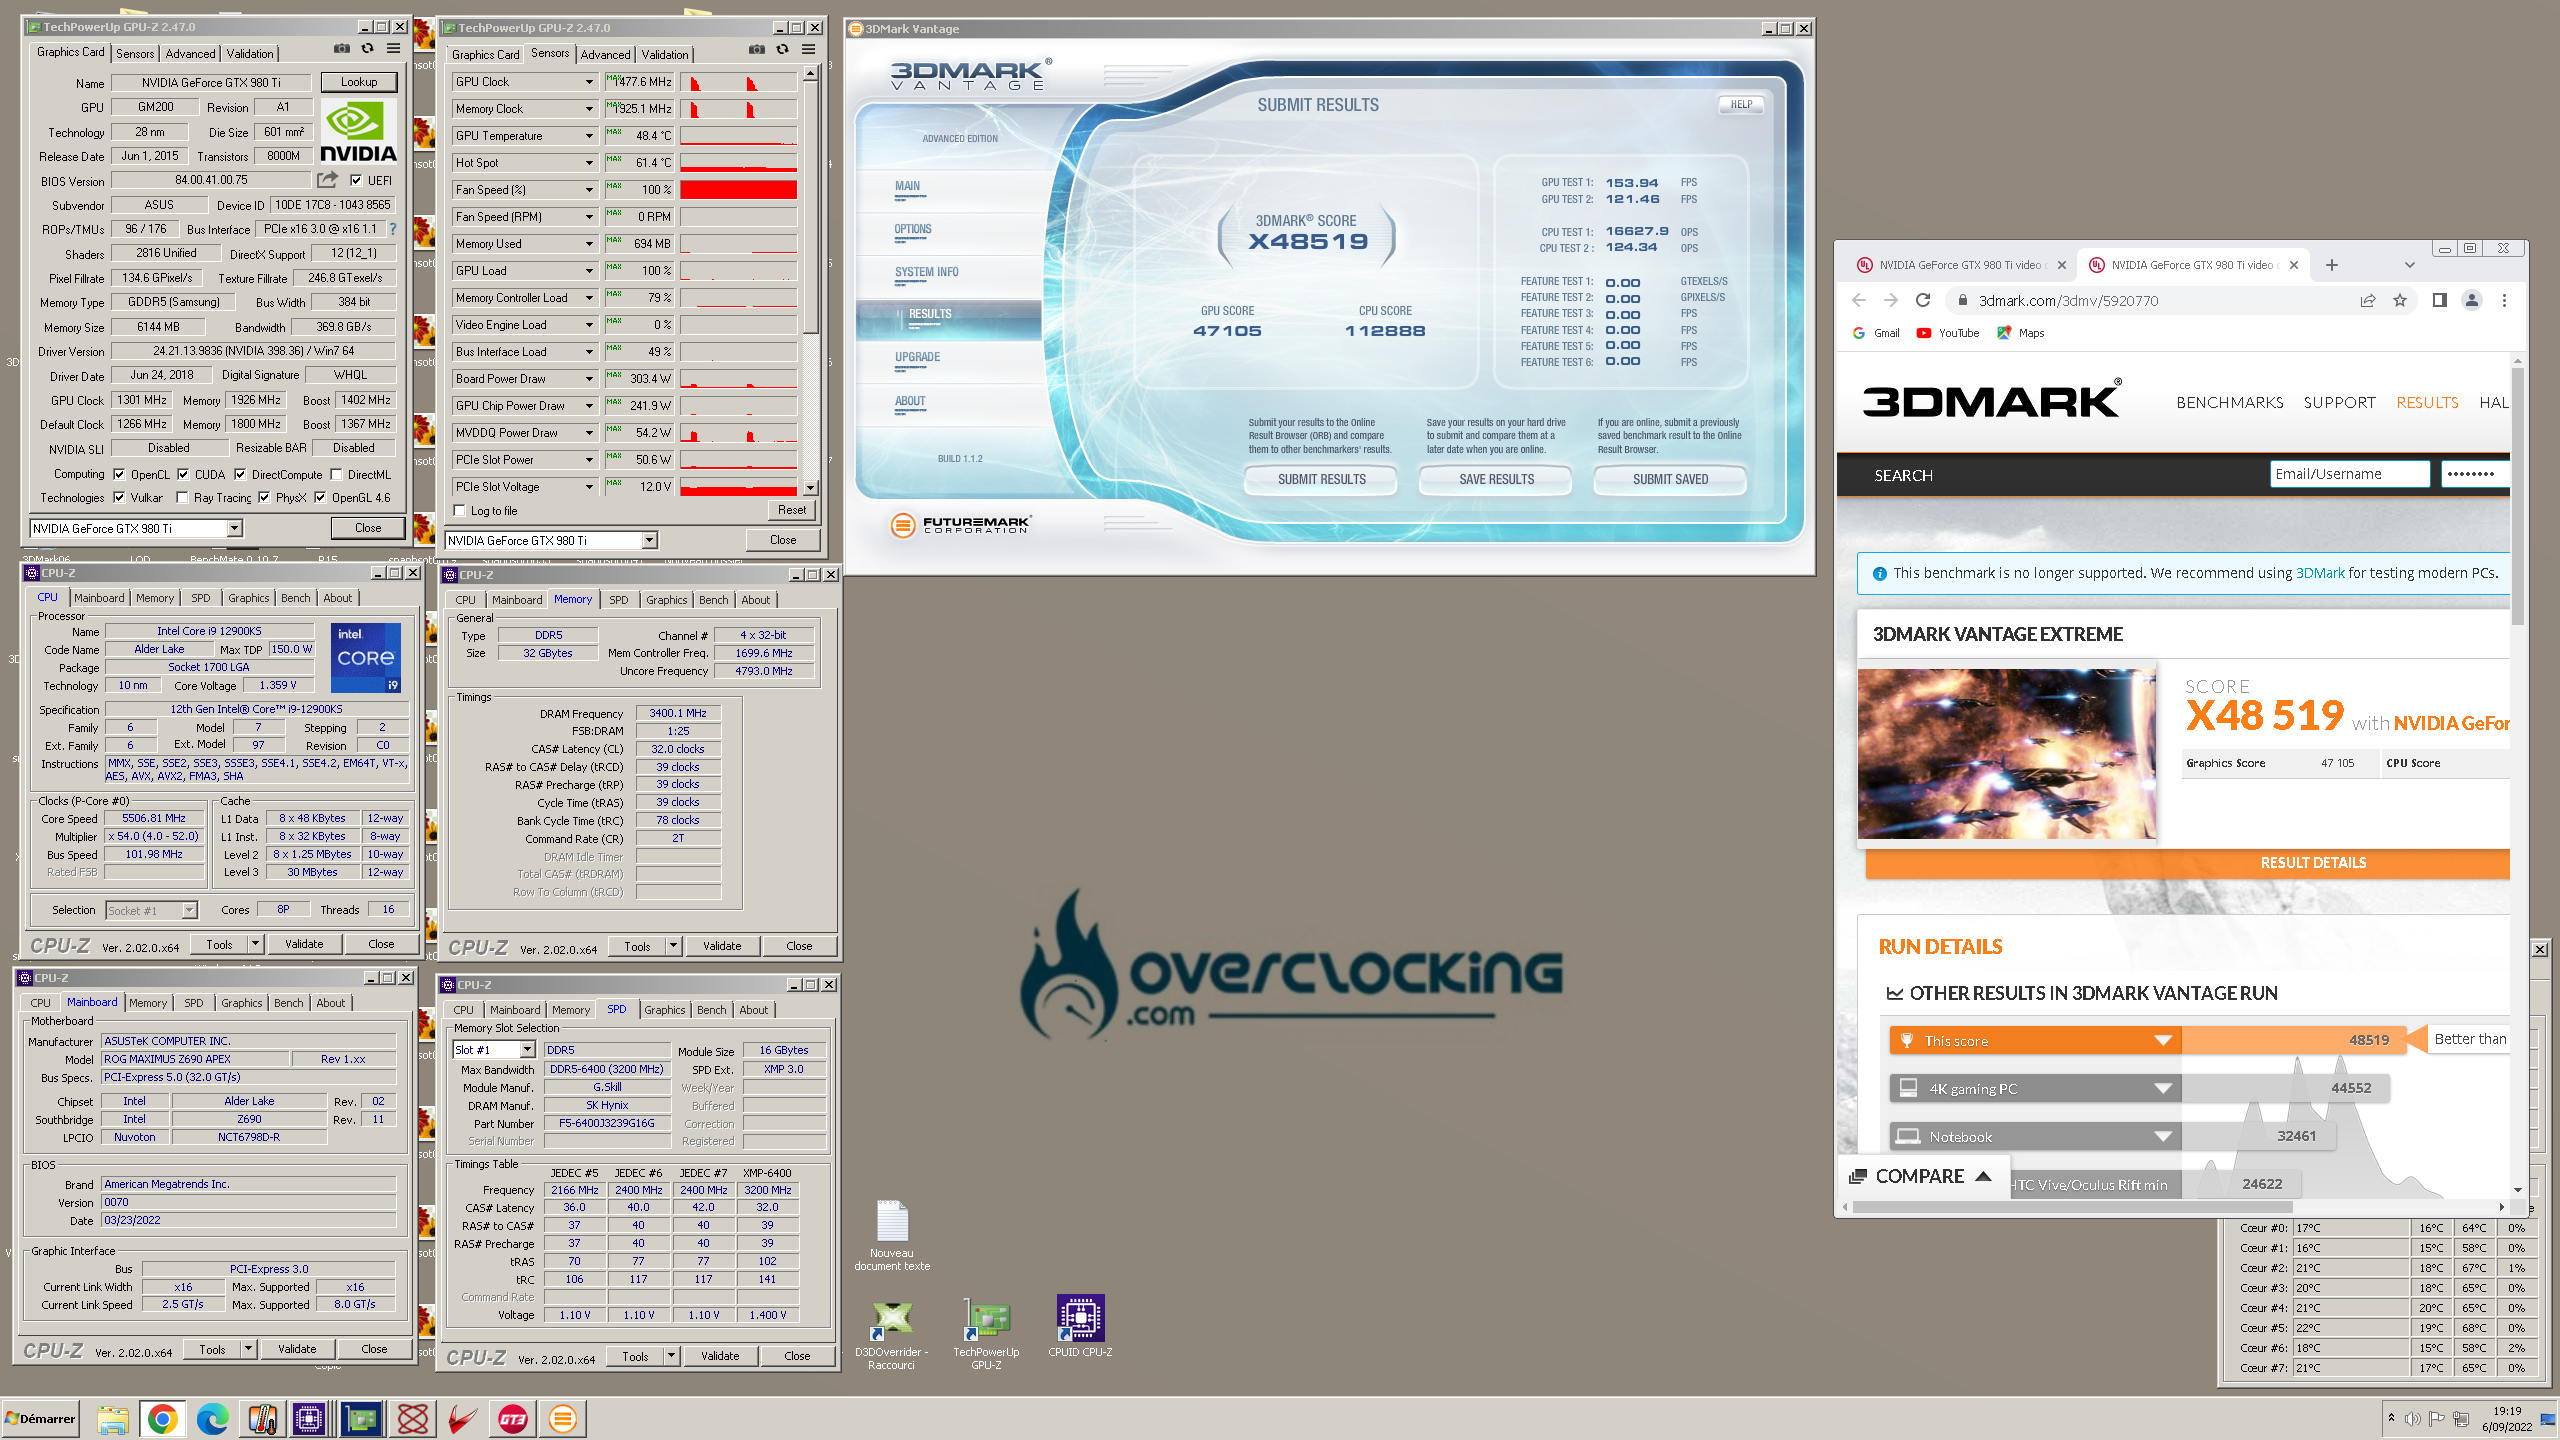Screen dimensions: 2560x1440
Task: Click GT3 icon in taskbar
Action: point(513,1418)
